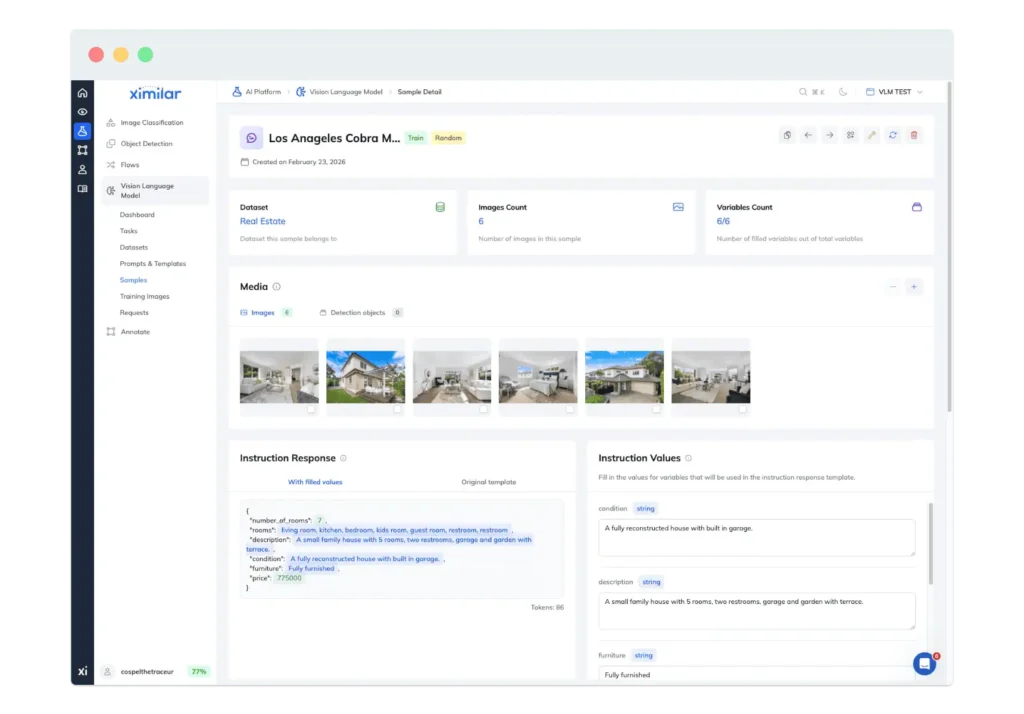
Task: Click the blue refresh sample icon
Action: tap(893, 136)
